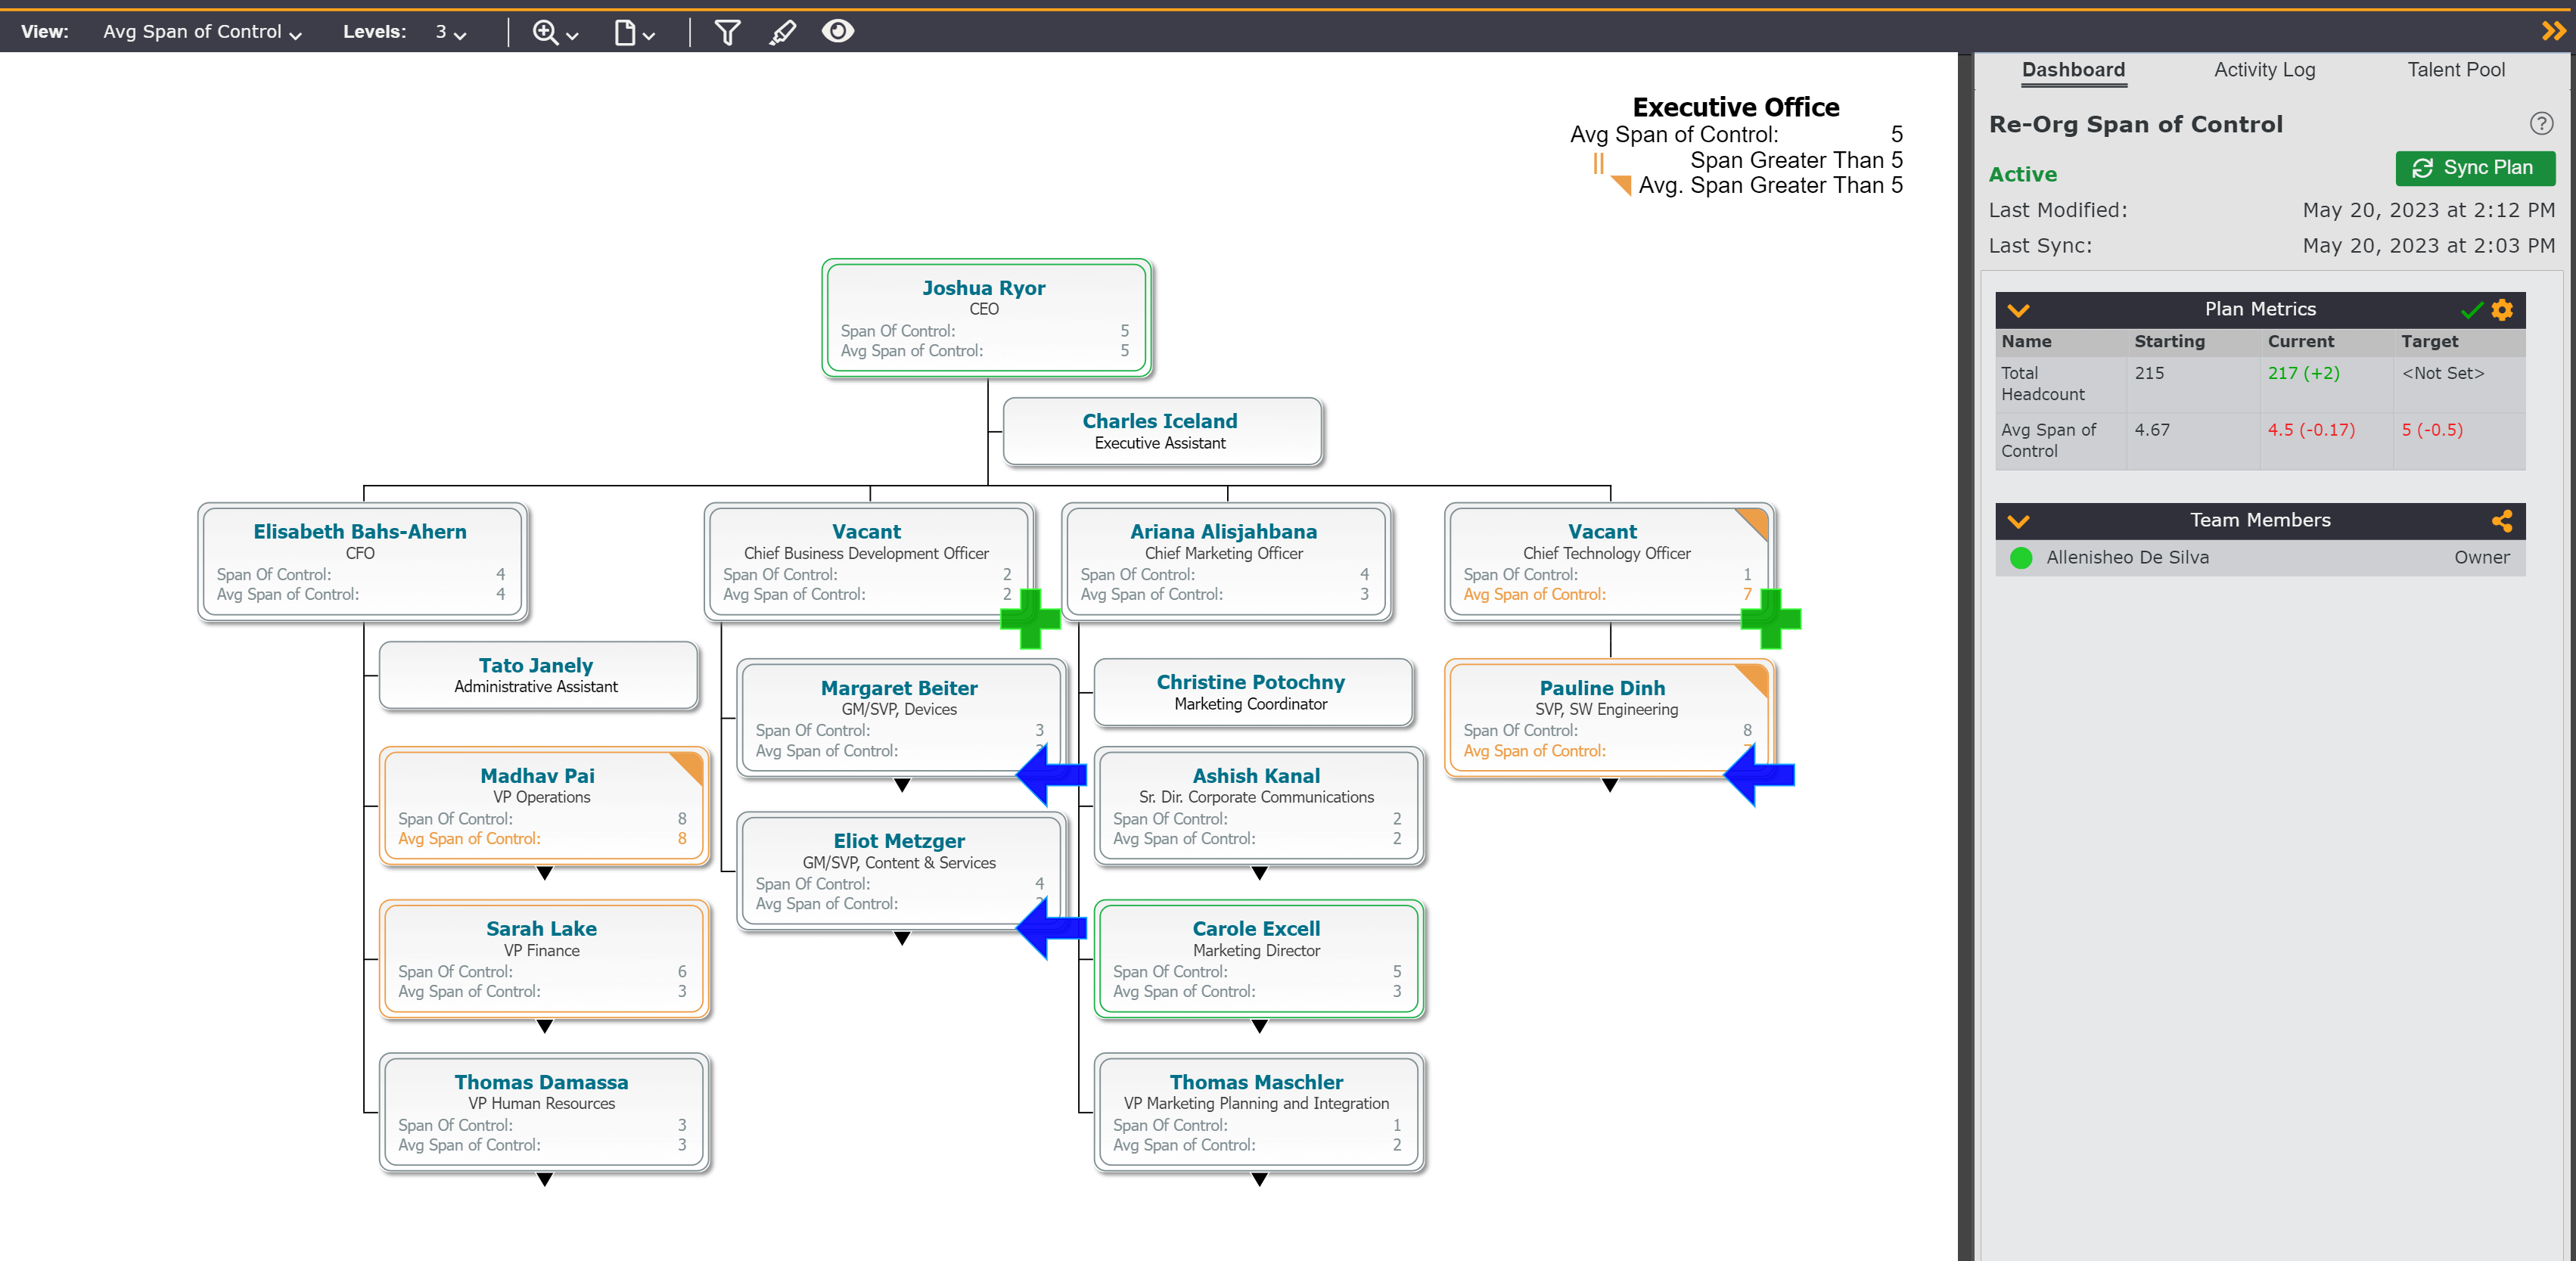Open Ariana Alisjahbana name link
Viewport: 2576px width, 1261px height.
pyautogui.click(x=1223, y=532)
